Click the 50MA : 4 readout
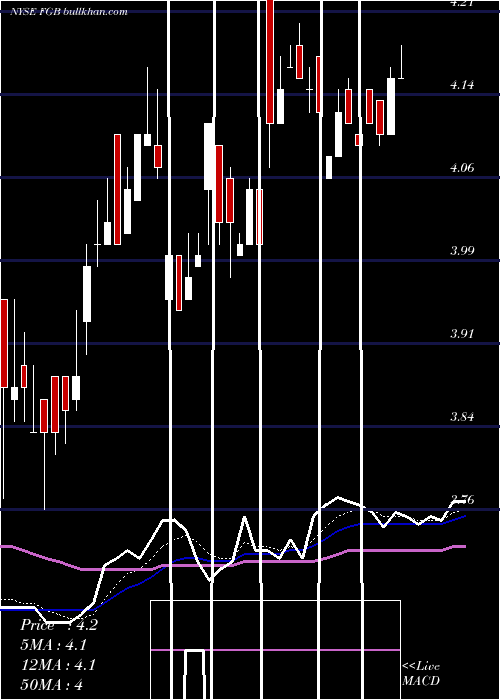Viewport: 500px width, 700px height. tap(53, 685)
